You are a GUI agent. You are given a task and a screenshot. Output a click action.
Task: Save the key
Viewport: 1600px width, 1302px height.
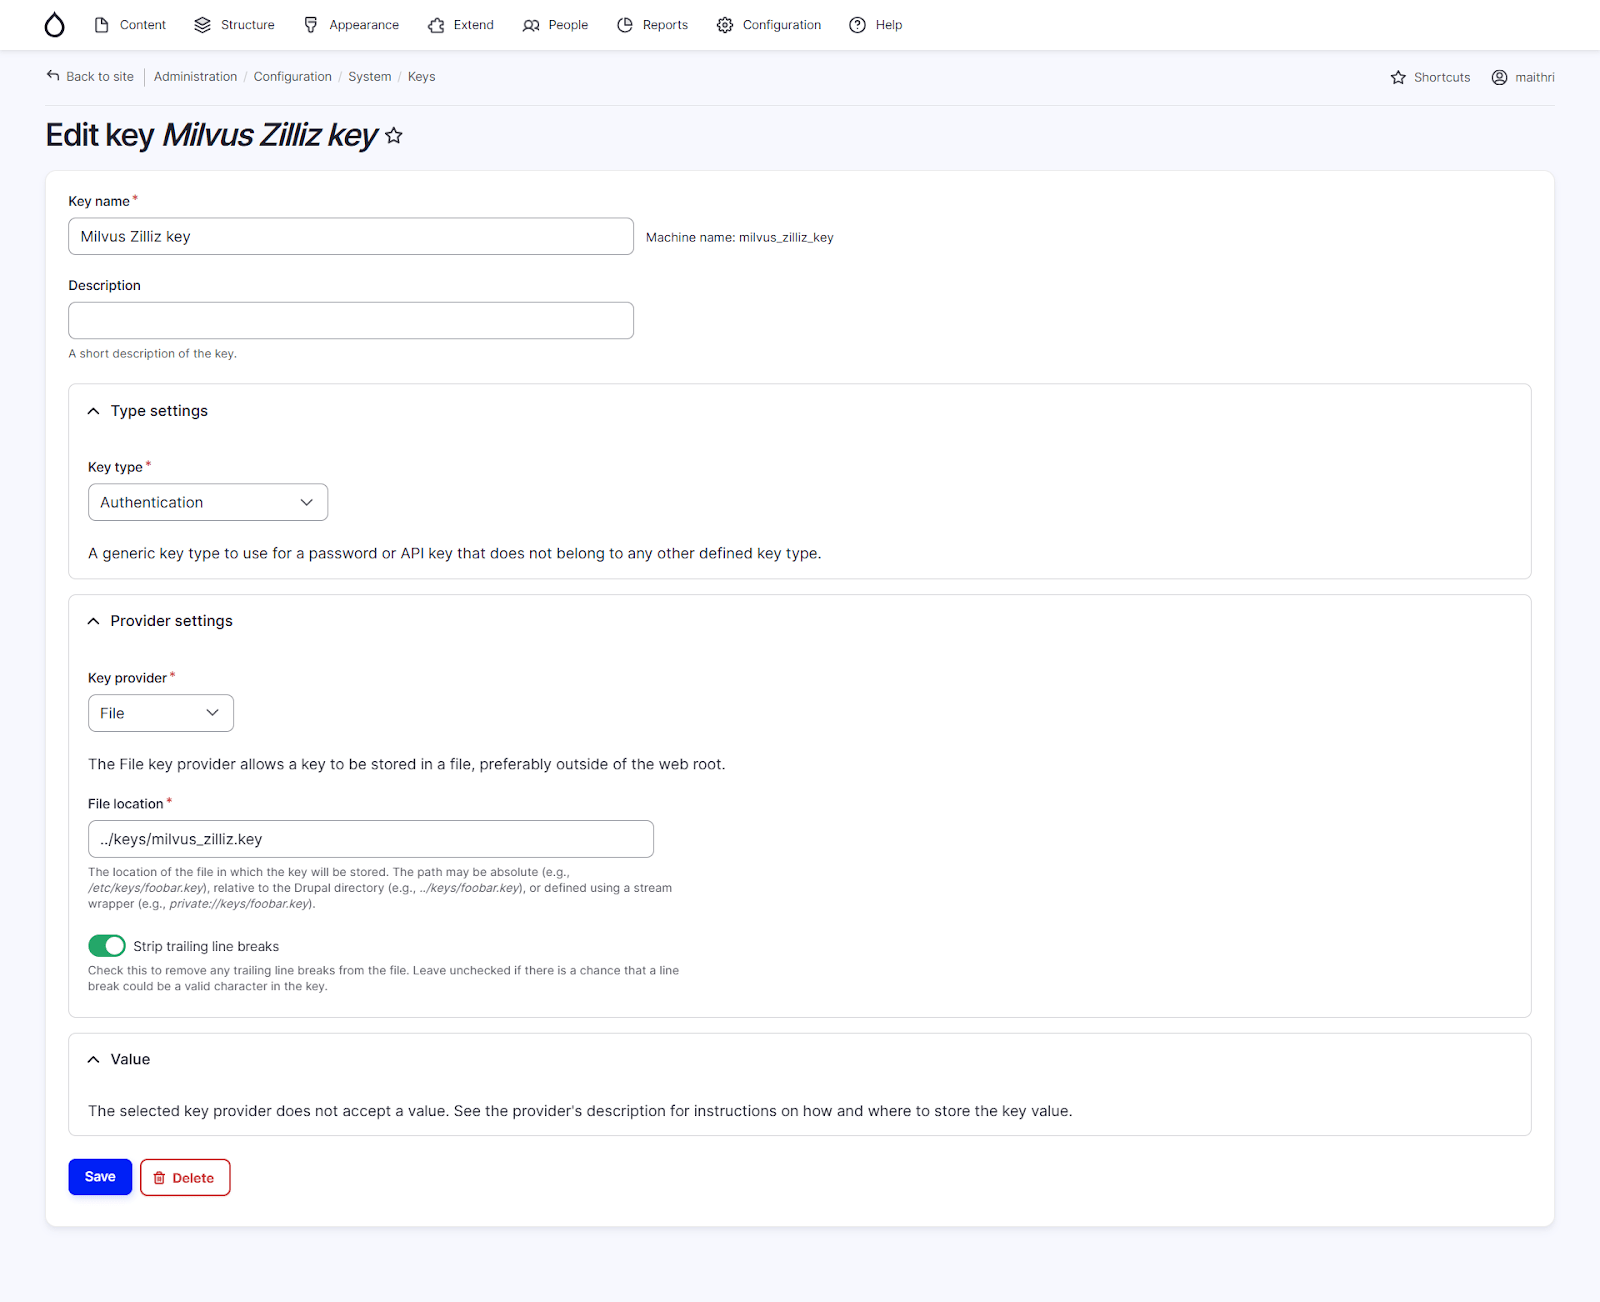coord(100,1177)
